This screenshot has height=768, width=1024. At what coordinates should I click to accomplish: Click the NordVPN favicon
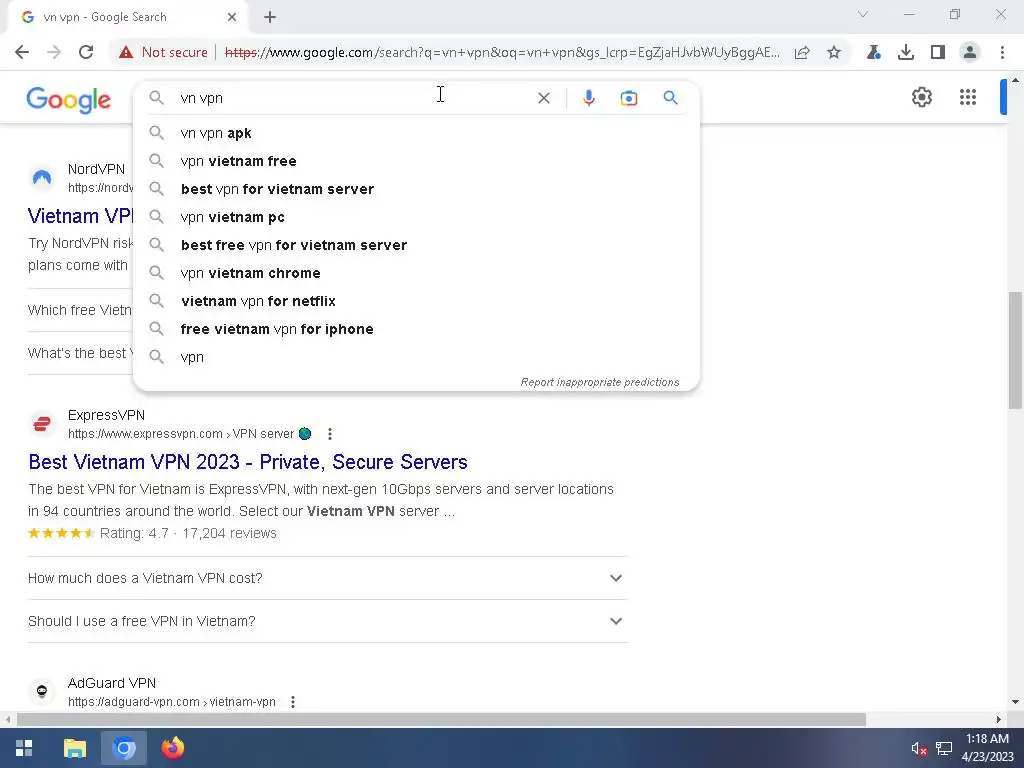(42, 178)
